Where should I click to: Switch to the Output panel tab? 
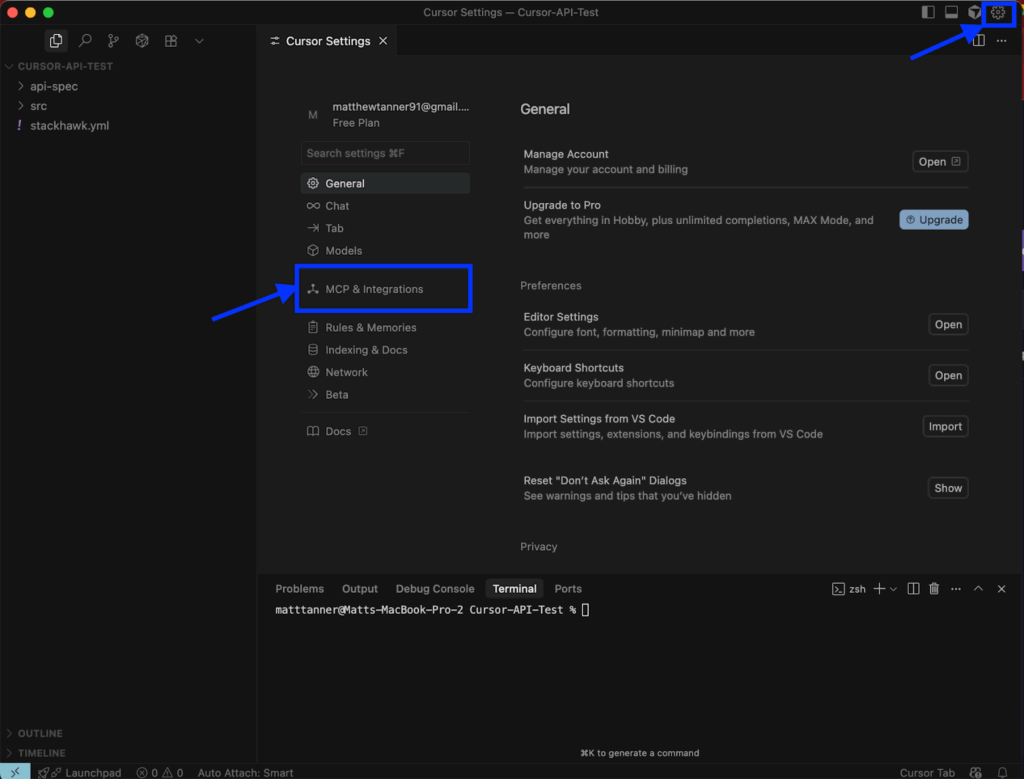click(x=360, y=588)
